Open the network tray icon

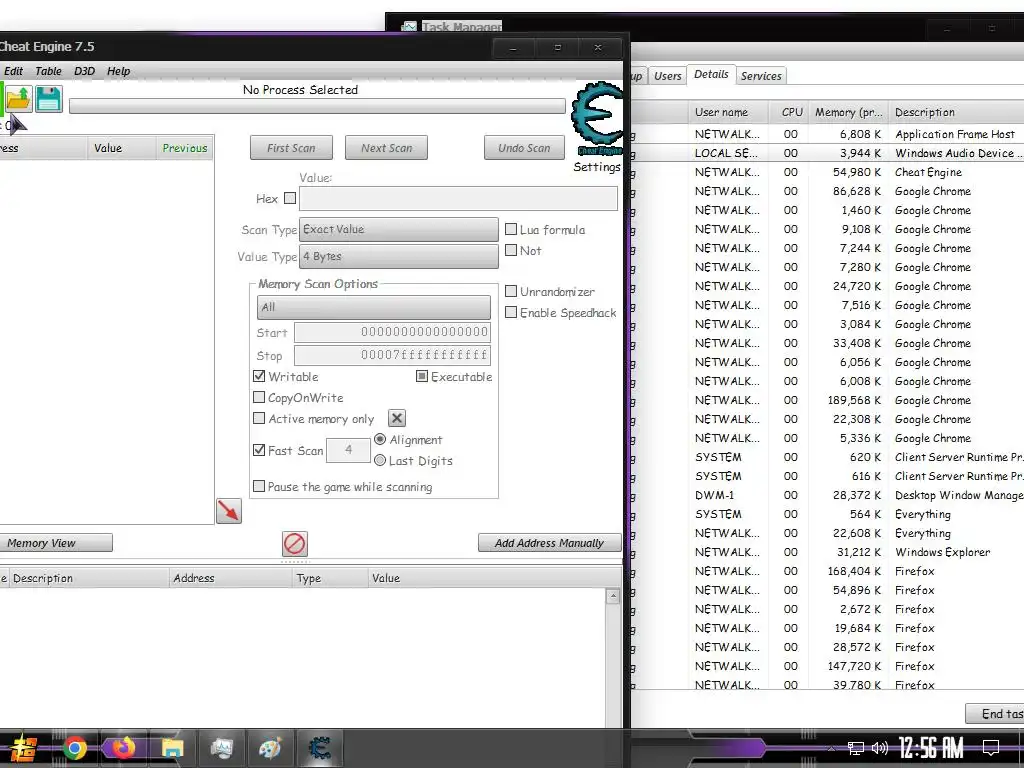point(855,748)
